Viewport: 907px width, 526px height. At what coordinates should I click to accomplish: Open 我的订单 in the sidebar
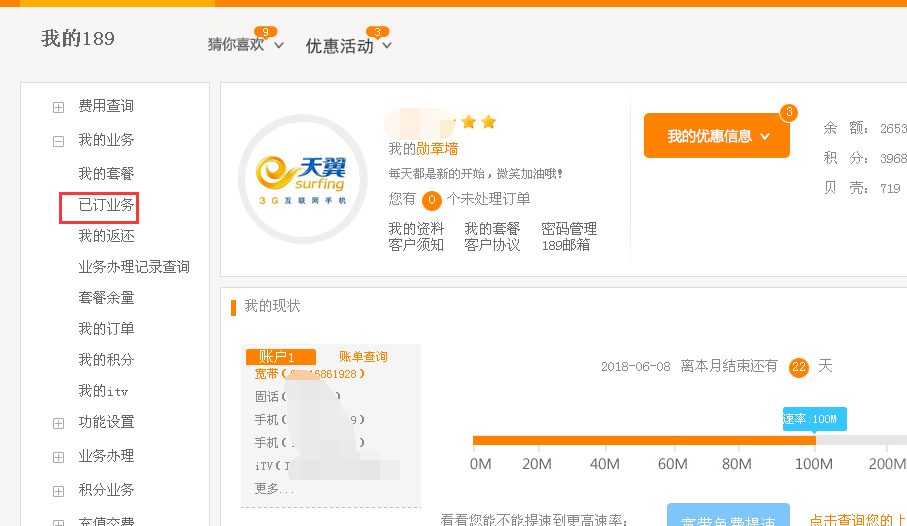click(x=106, y=329)
